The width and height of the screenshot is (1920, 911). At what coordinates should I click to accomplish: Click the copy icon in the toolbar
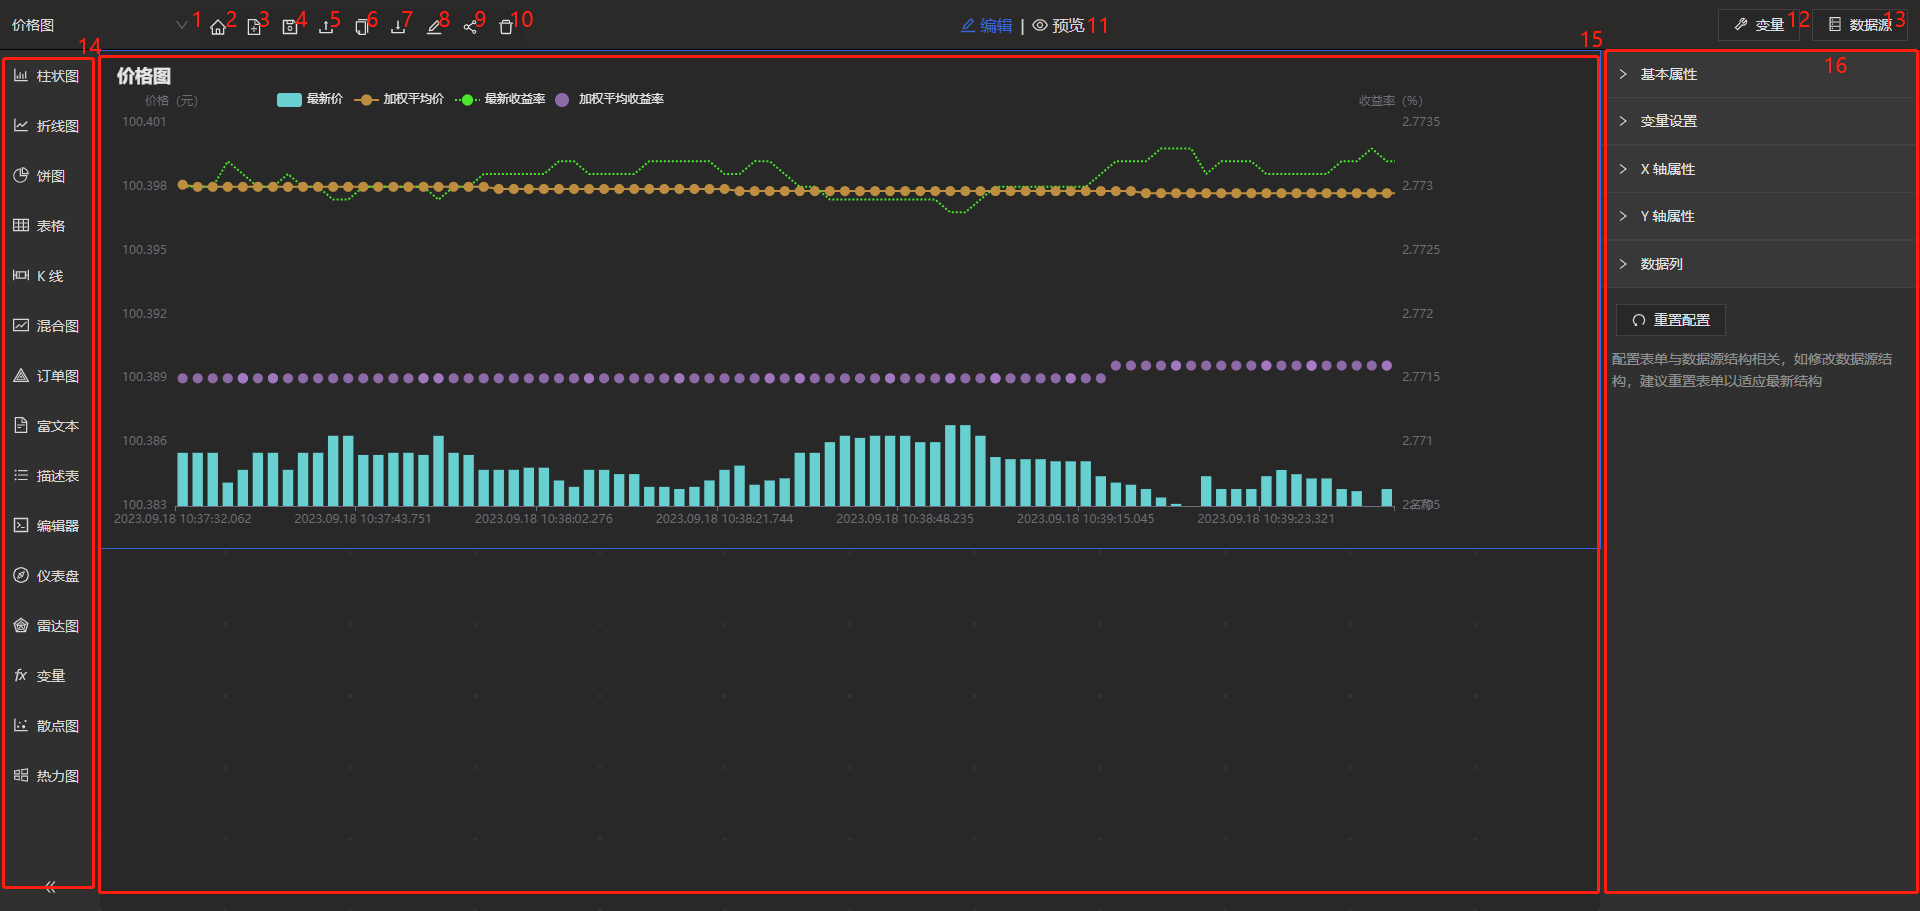[362, 27]
